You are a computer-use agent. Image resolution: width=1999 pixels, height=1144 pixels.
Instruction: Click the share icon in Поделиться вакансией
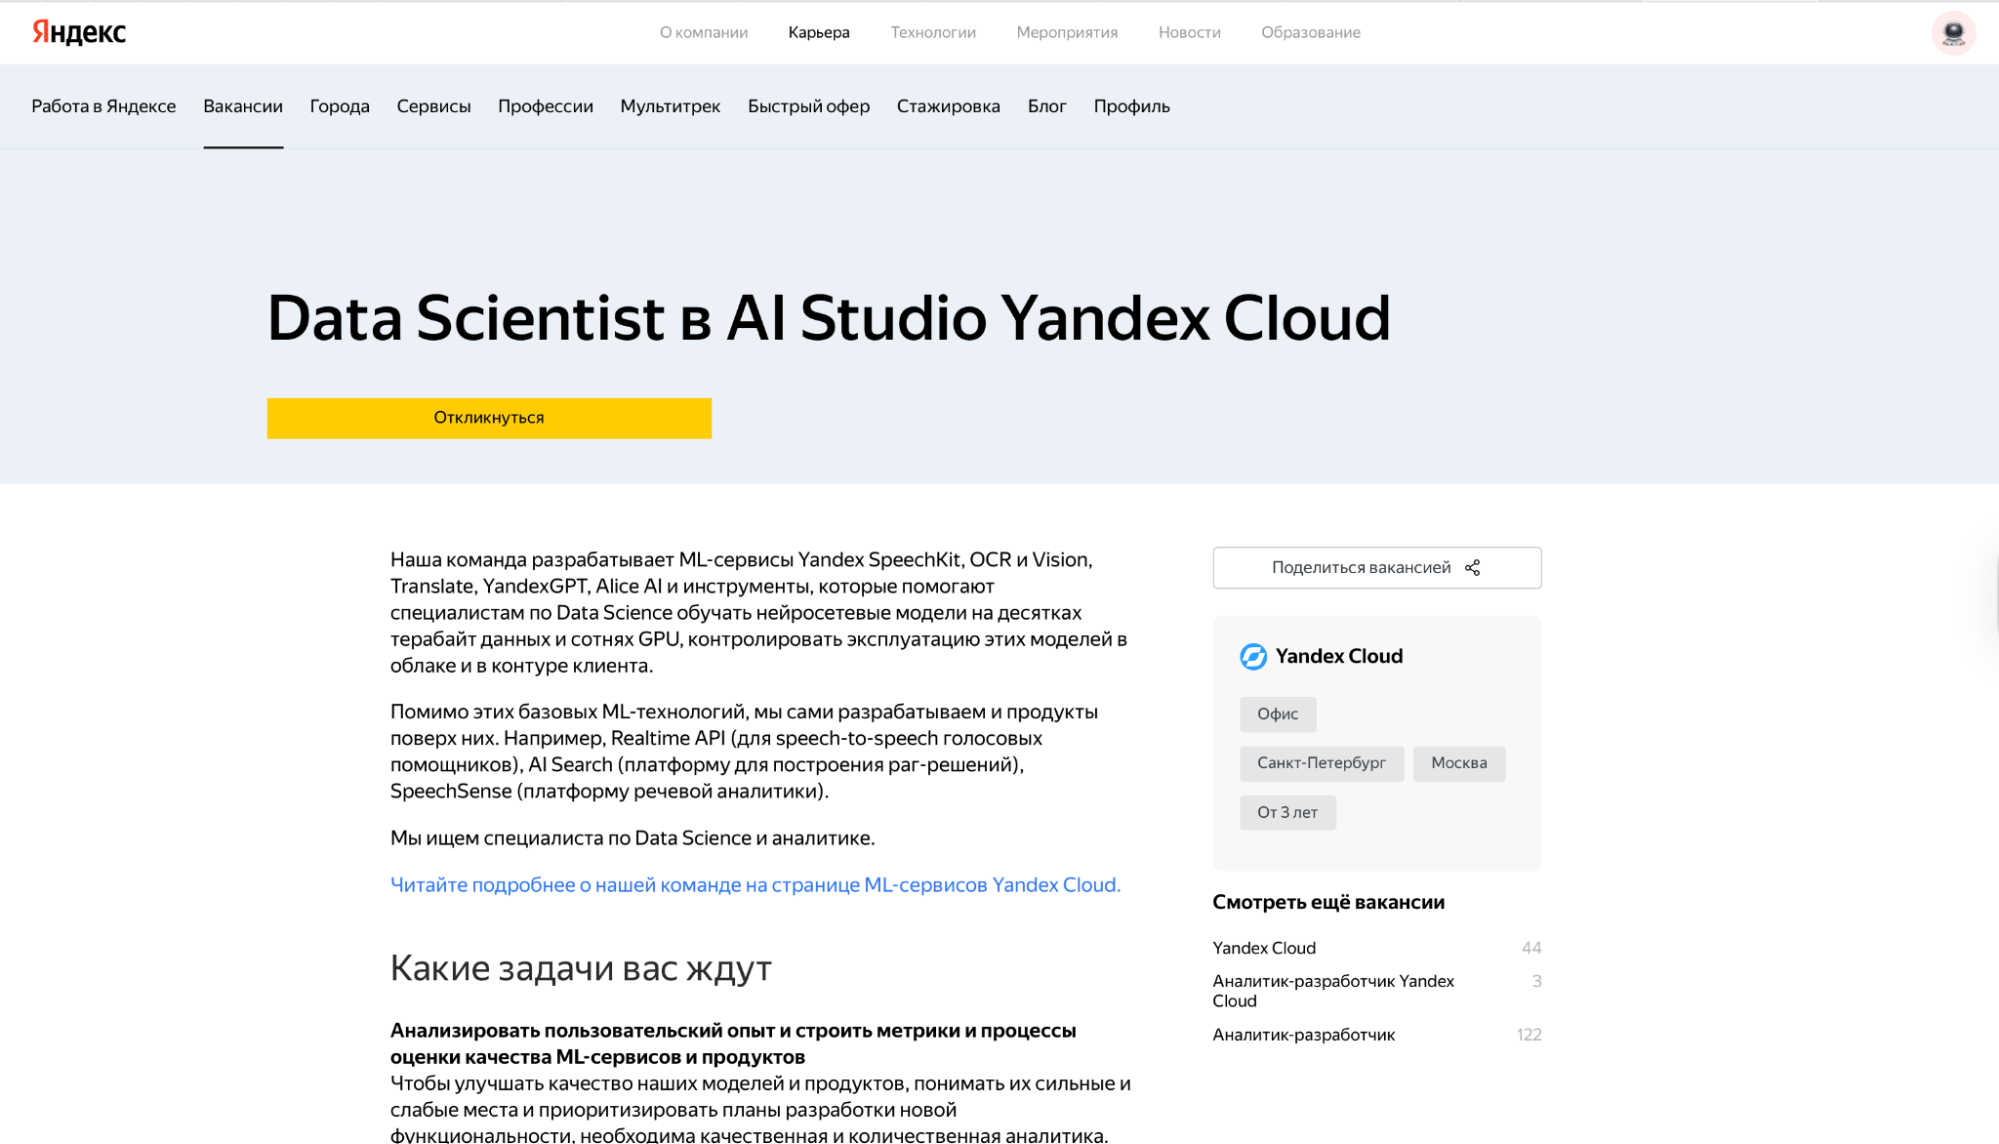pyautogui.click(x=1472, y=568)
